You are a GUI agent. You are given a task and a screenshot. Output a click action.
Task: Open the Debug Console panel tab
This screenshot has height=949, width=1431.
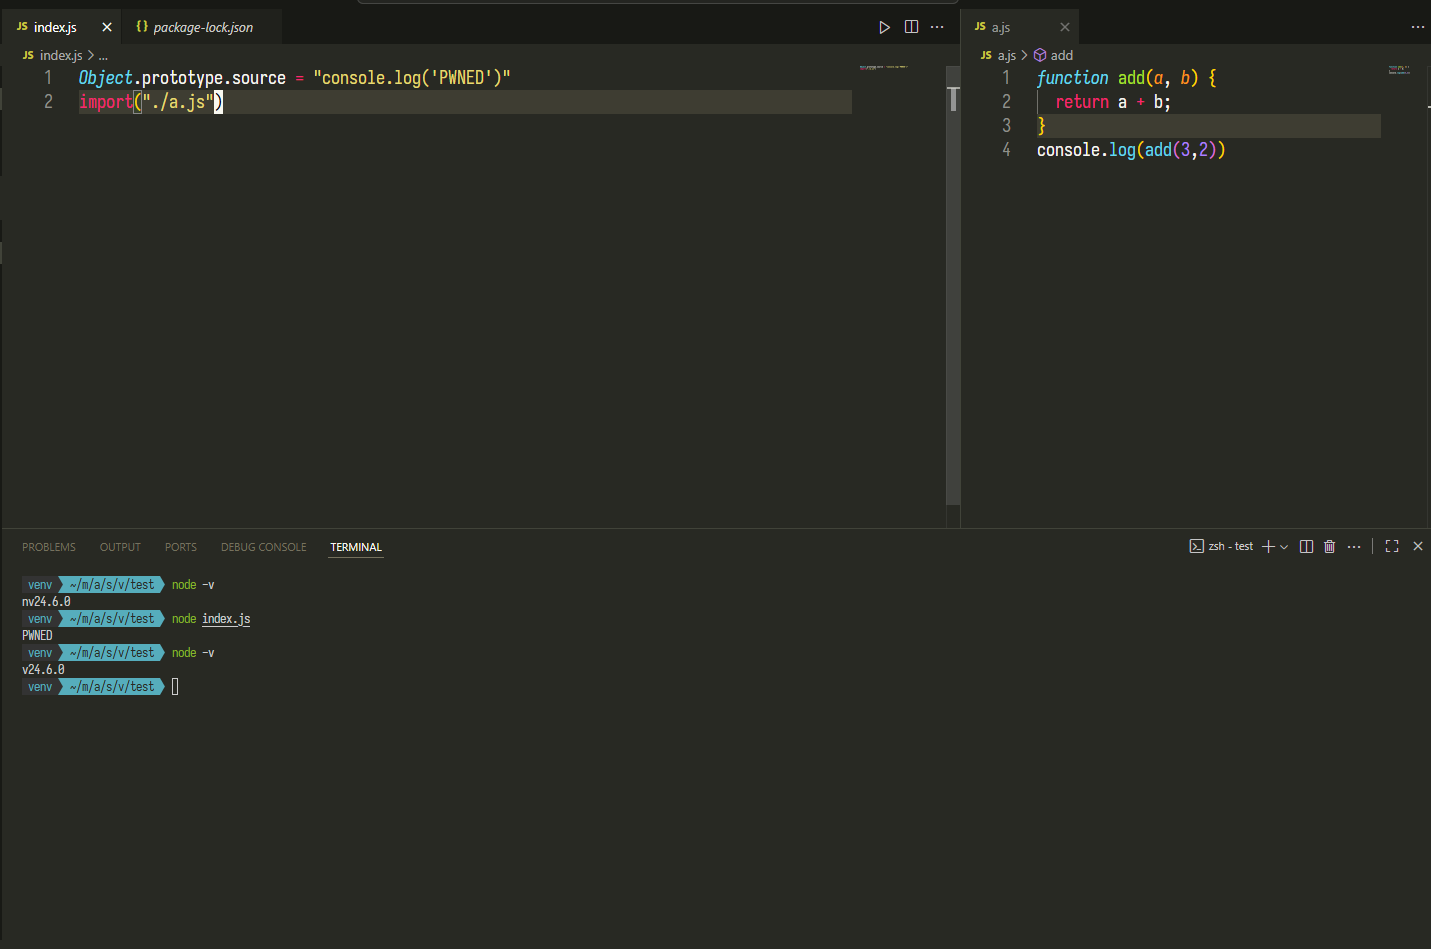coord(263,547)
